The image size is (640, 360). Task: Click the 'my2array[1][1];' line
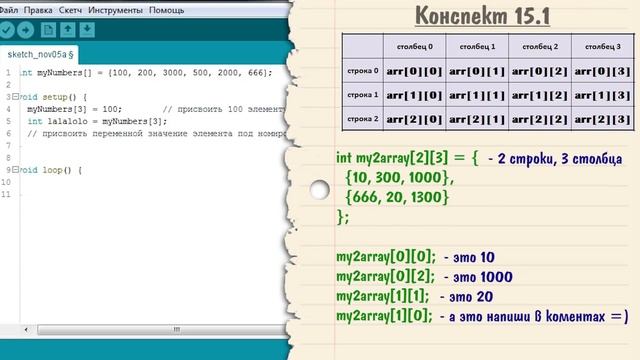click(x=383, y=296)
